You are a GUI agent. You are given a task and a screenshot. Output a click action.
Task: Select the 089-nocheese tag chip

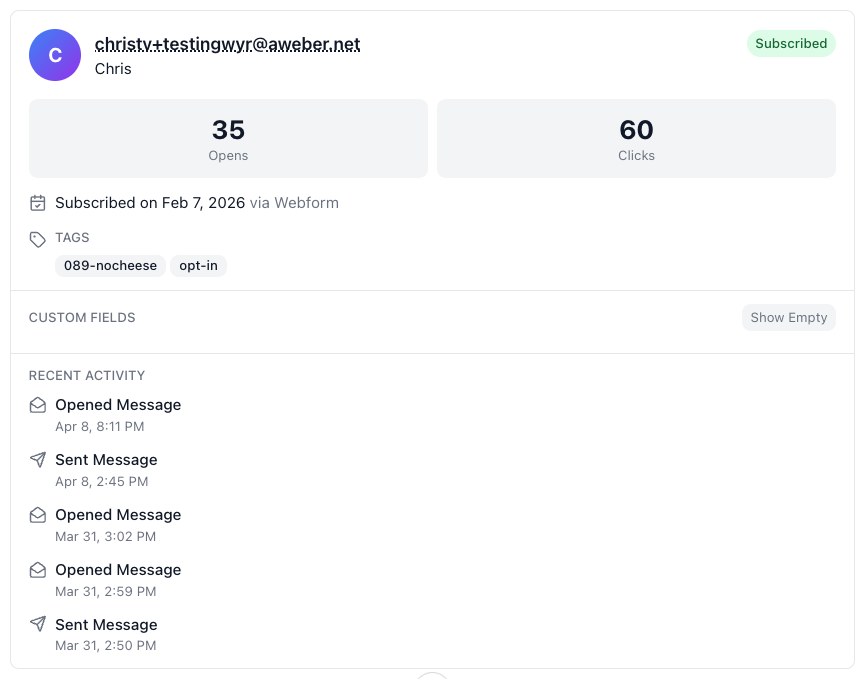(x=110, y=265)
